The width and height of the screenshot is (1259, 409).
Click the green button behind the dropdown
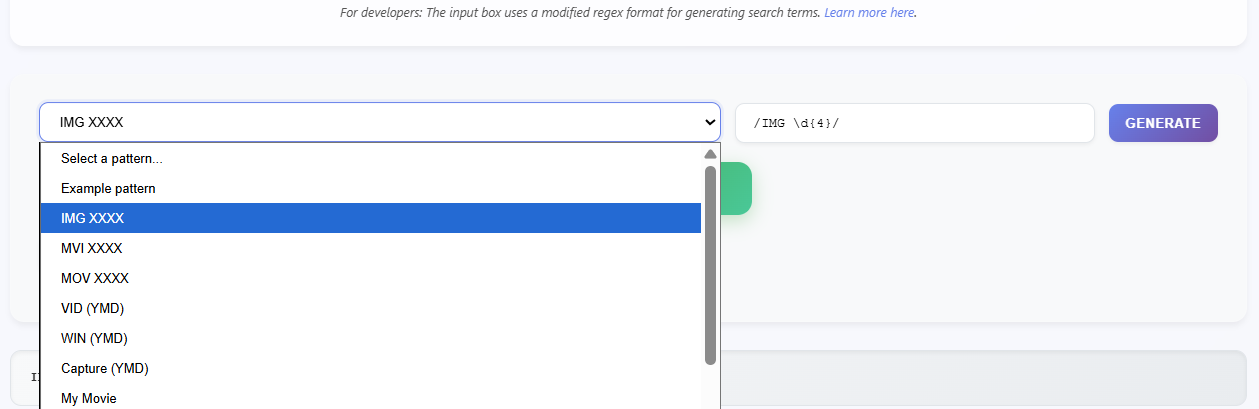[x=736, y=188]
